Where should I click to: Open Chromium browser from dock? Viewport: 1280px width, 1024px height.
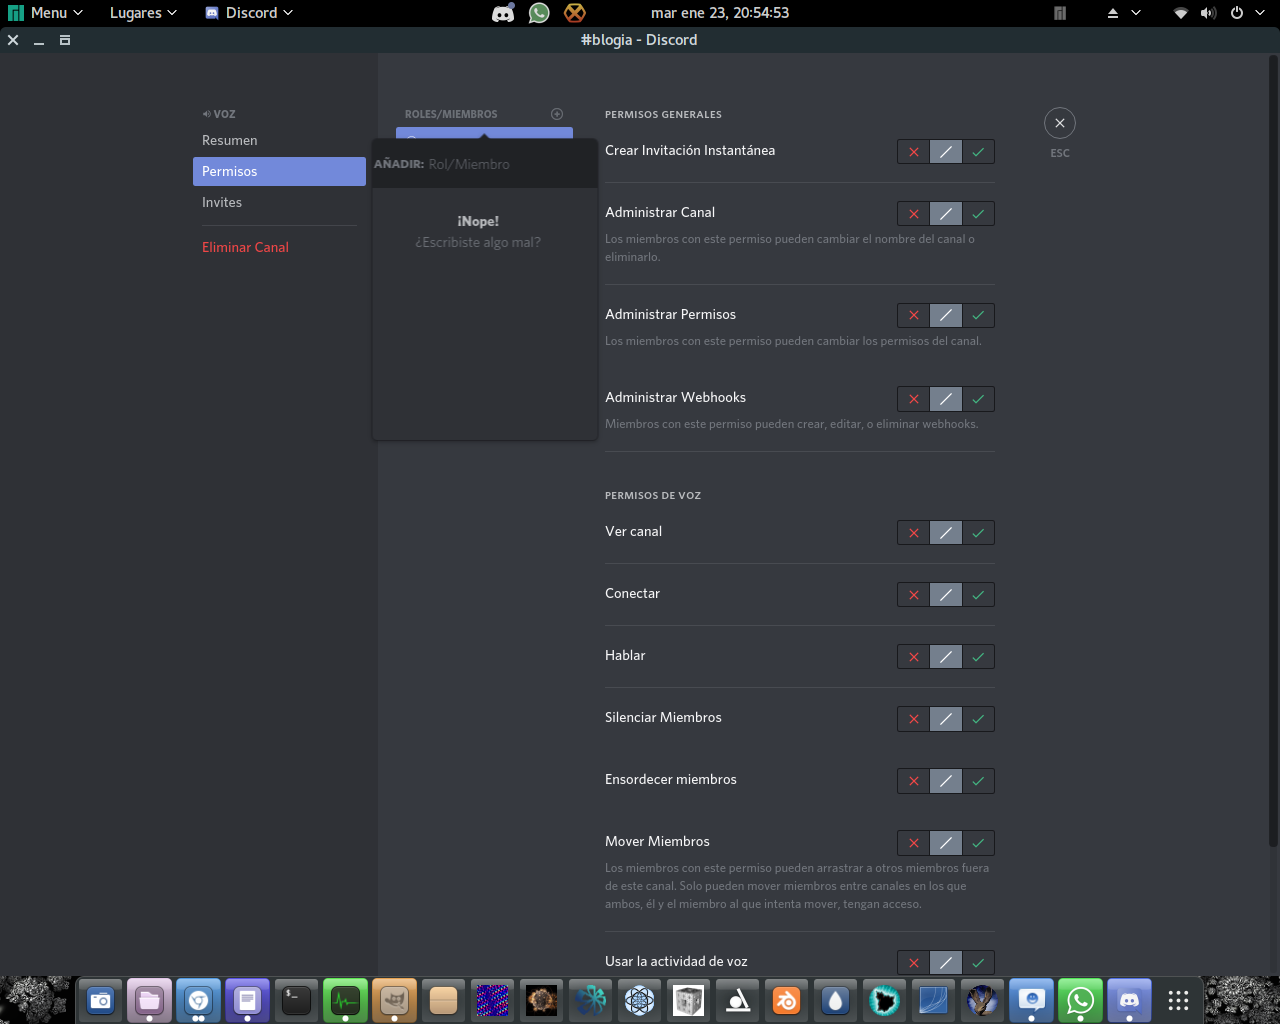198,1000
